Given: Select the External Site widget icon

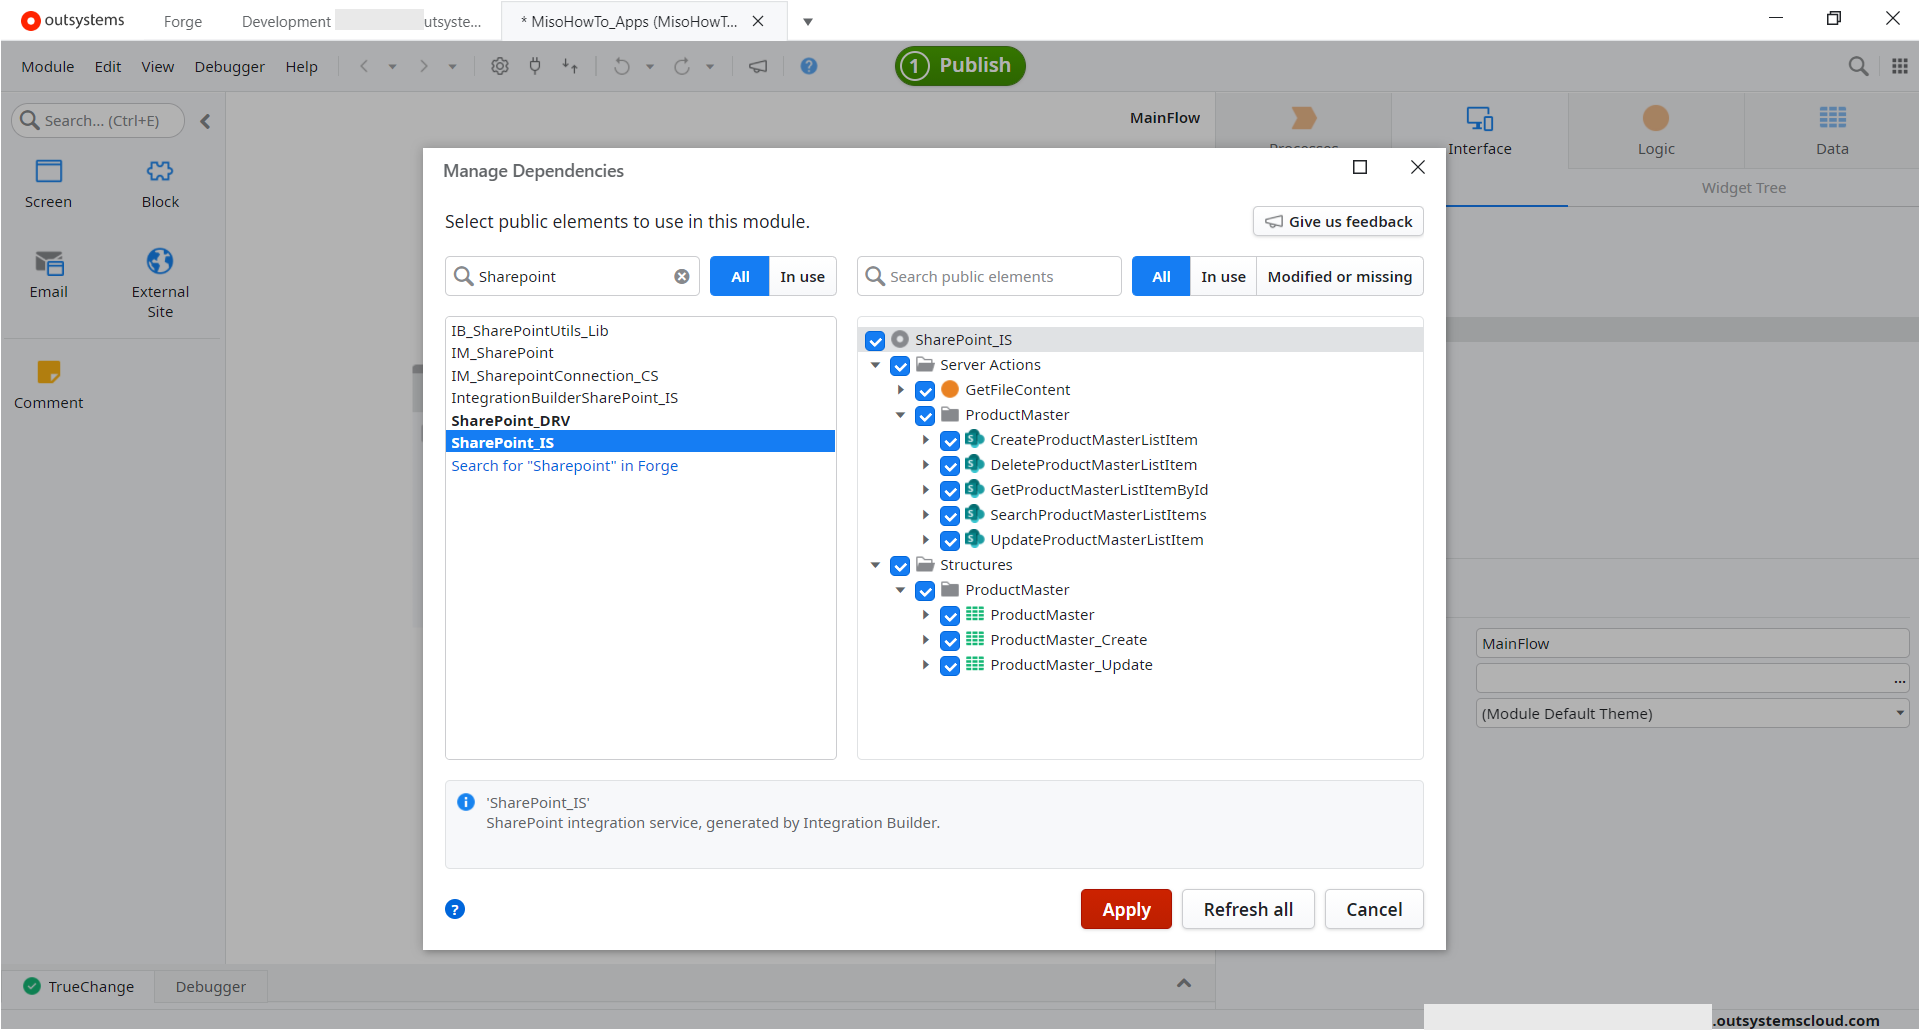Looking at the screenshot, I should coord(160,262).
